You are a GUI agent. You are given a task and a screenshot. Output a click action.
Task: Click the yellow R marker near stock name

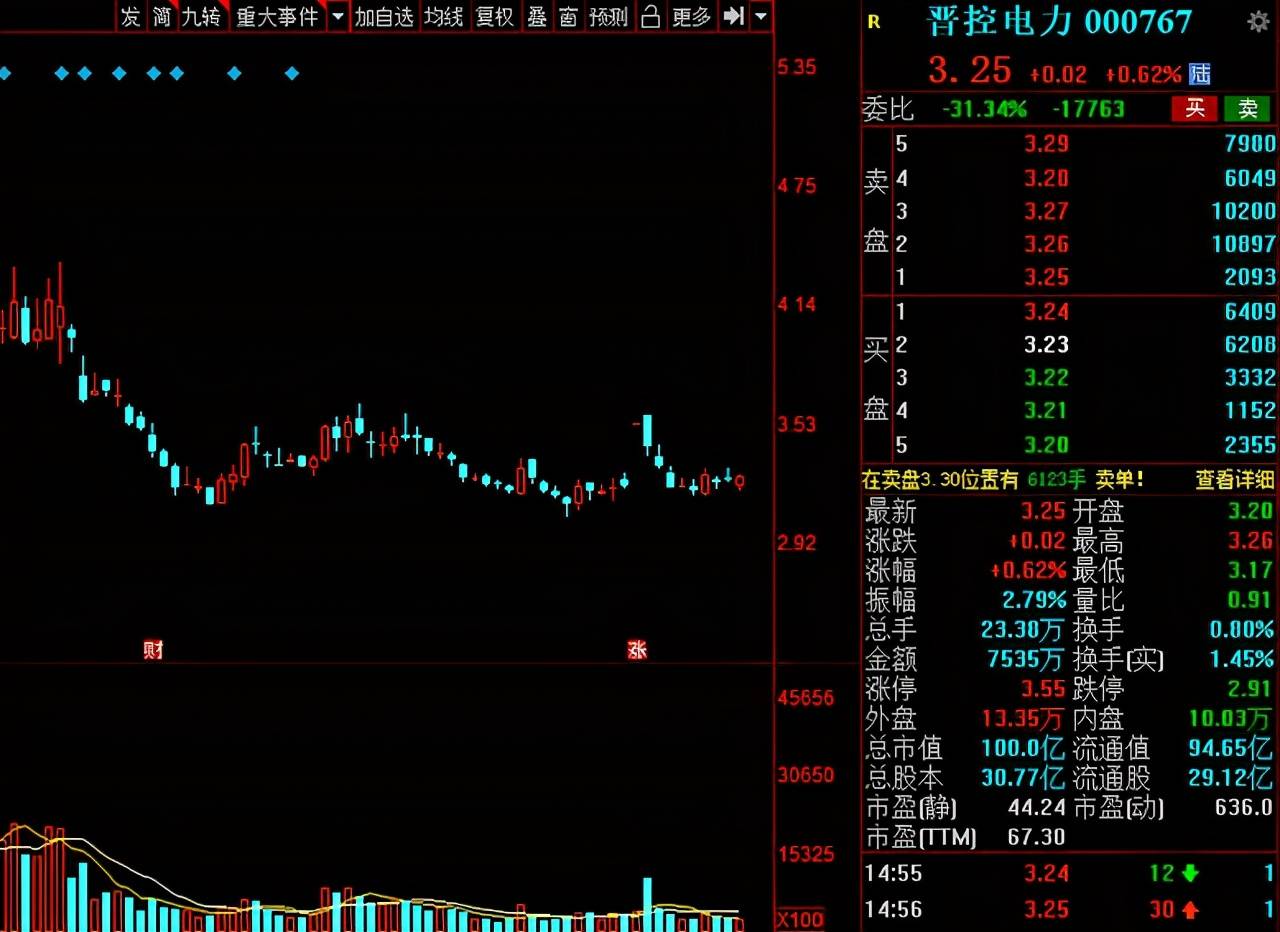tap(874, 22)
